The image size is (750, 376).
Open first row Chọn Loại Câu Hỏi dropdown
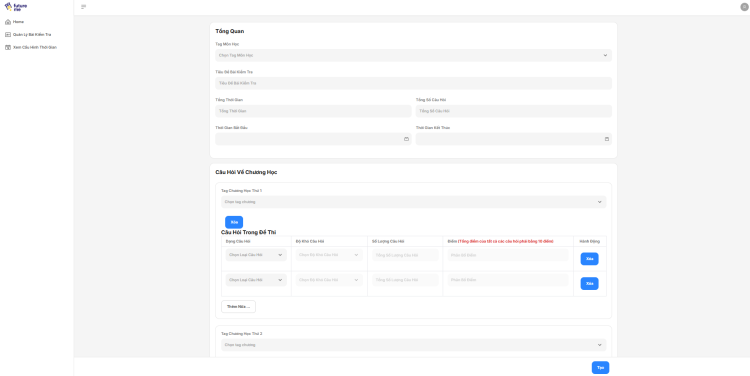256,255
